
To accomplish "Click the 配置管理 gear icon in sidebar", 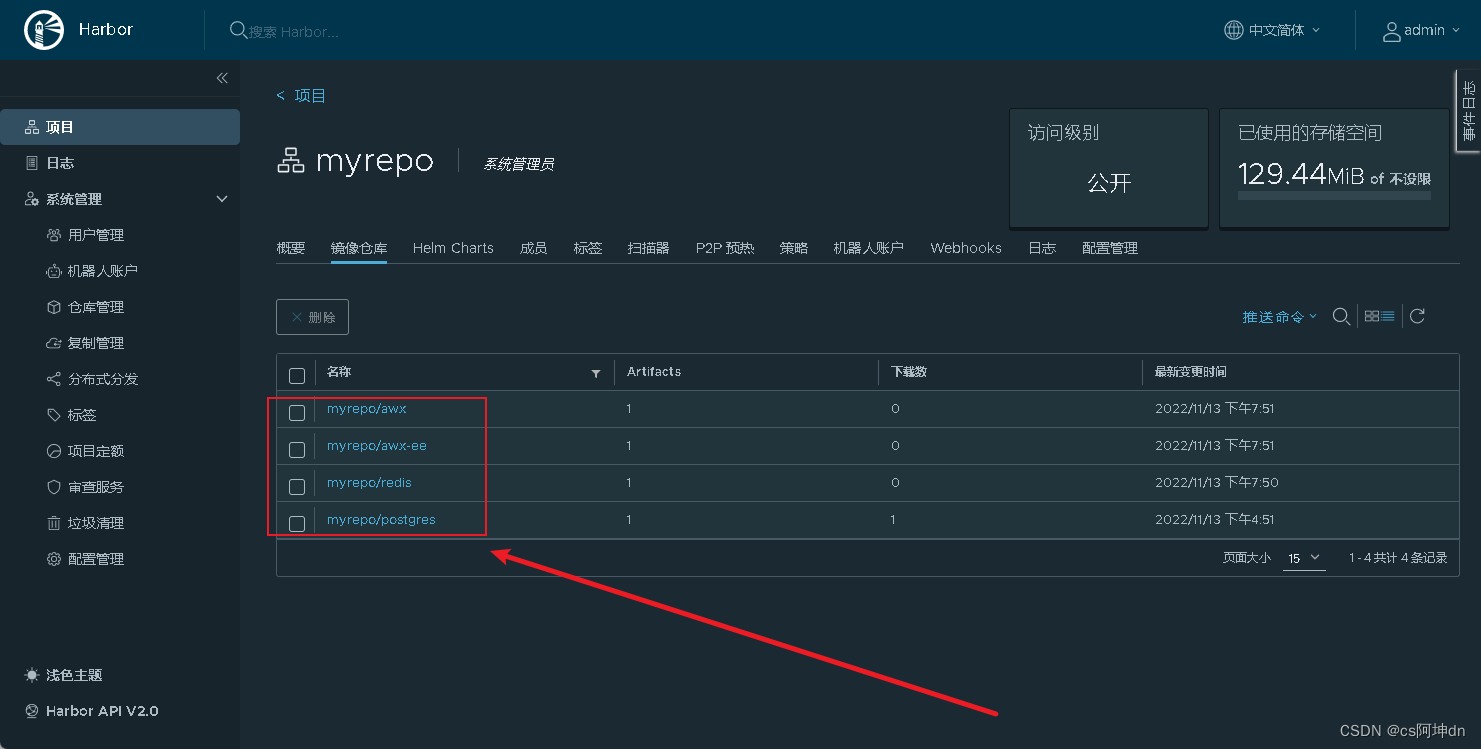I will (54, 559).
